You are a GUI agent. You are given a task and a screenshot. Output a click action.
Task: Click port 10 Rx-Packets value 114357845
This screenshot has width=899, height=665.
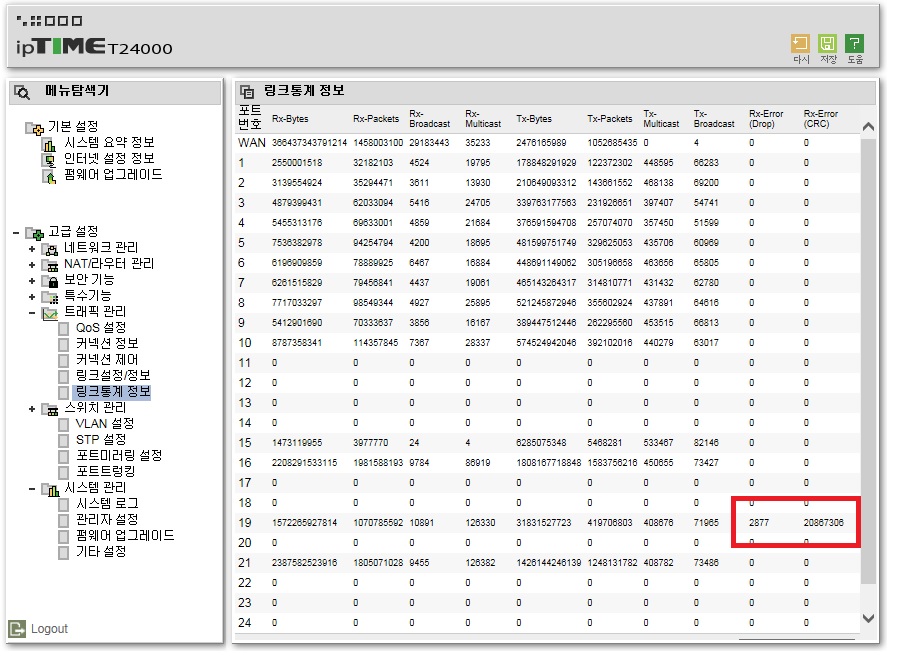click(376, 343)
